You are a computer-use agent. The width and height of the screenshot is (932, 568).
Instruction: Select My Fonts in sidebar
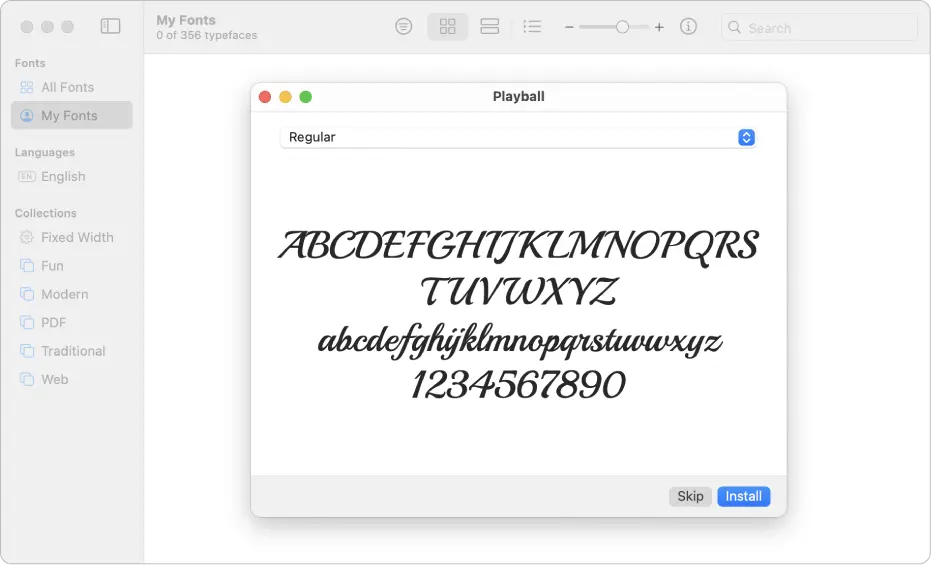click(x=69, y=116)
